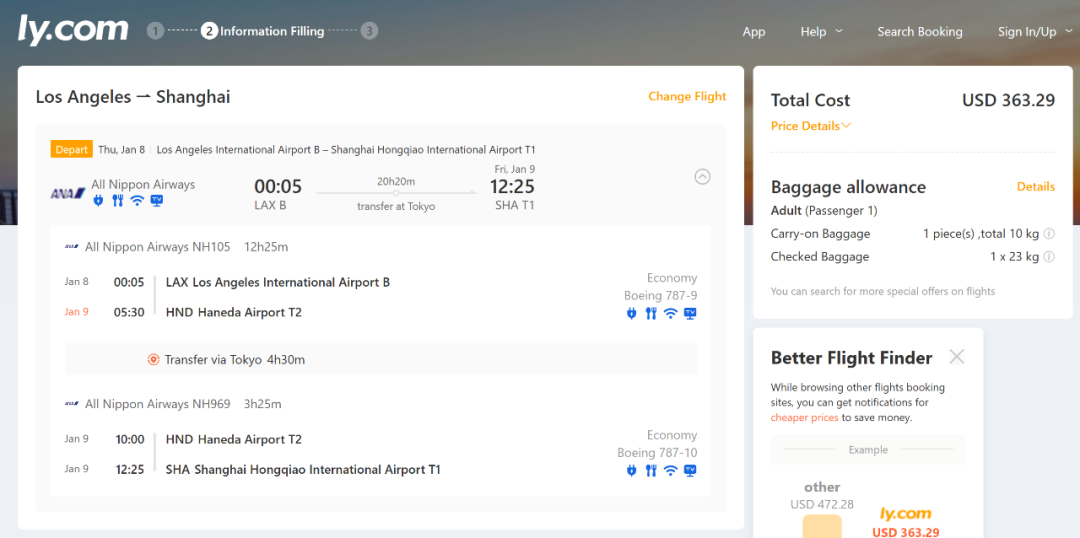The width and height of the screenshot is (1080, 538).
Task: Open the App menu item
Action: point(753,32)
